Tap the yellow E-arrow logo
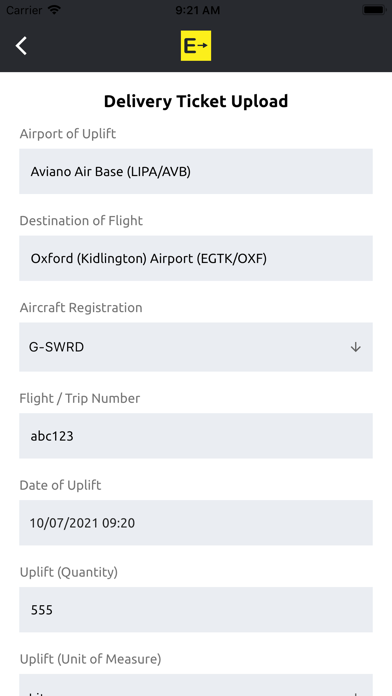The image size is (392, 696). pos(196,46)
